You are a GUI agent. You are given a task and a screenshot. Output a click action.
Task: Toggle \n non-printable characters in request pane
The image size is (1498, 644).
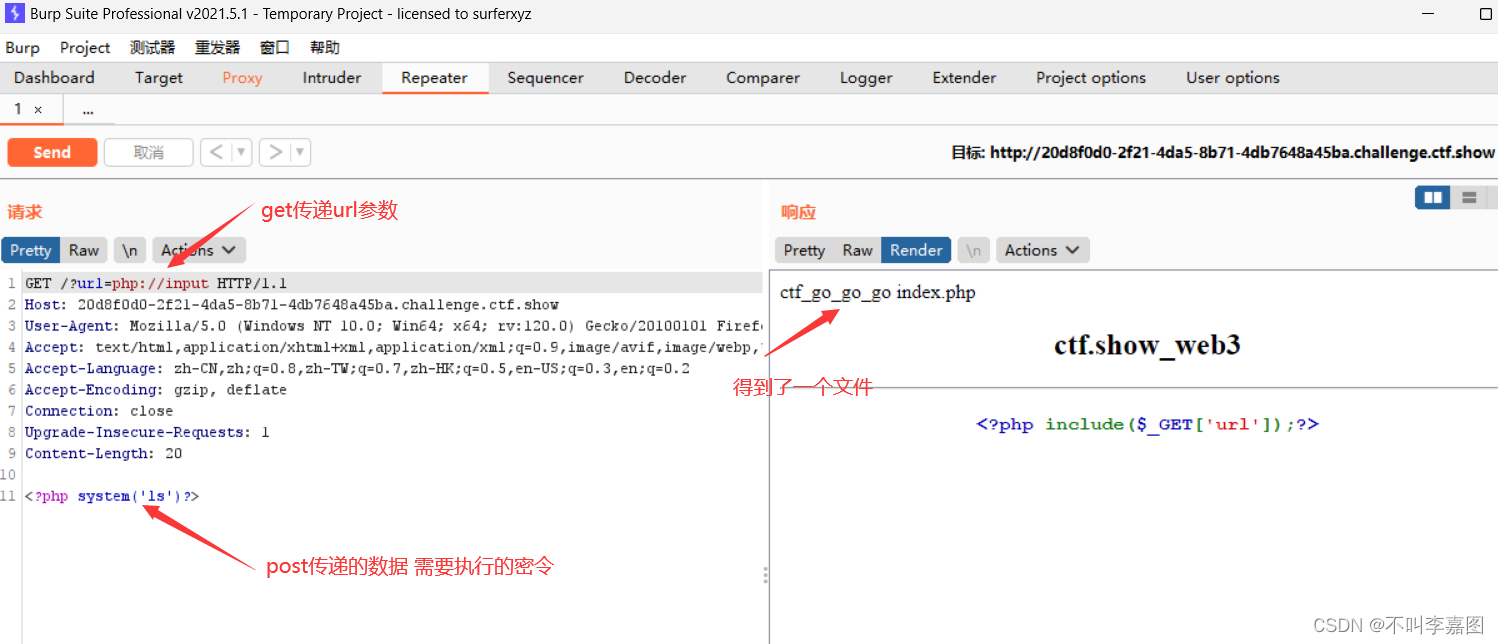coord(130,250)
